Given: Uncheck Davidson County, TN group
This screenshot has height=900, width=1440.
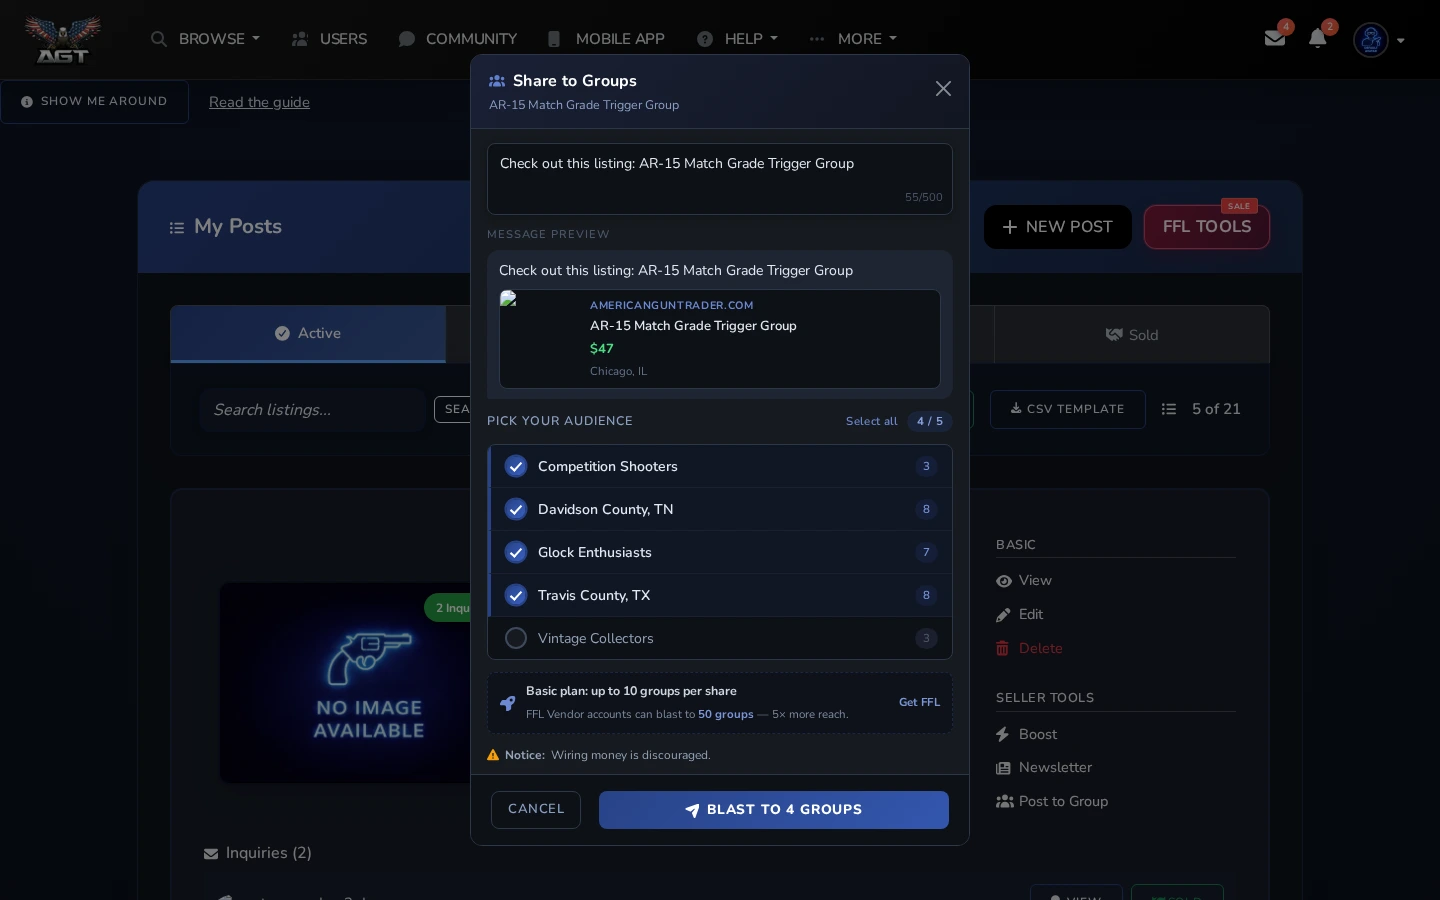Looking at the screenshot, I should tap(516, 509).
